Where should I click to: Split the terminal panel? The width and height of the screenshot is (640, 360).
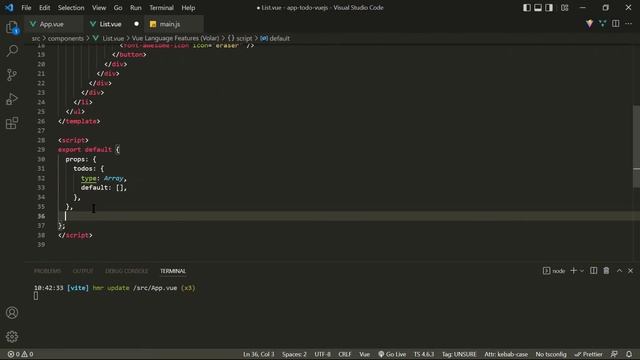(x=593, y=271)
